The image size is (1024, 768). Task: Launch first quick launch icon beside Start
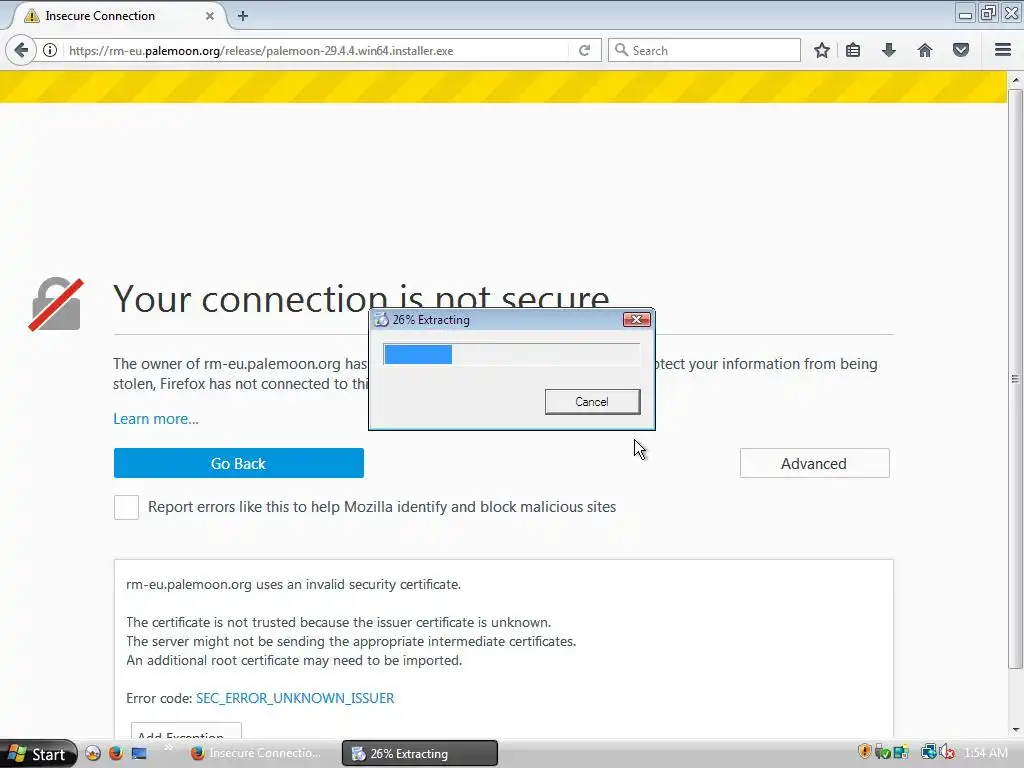click(x=93, y=753)
